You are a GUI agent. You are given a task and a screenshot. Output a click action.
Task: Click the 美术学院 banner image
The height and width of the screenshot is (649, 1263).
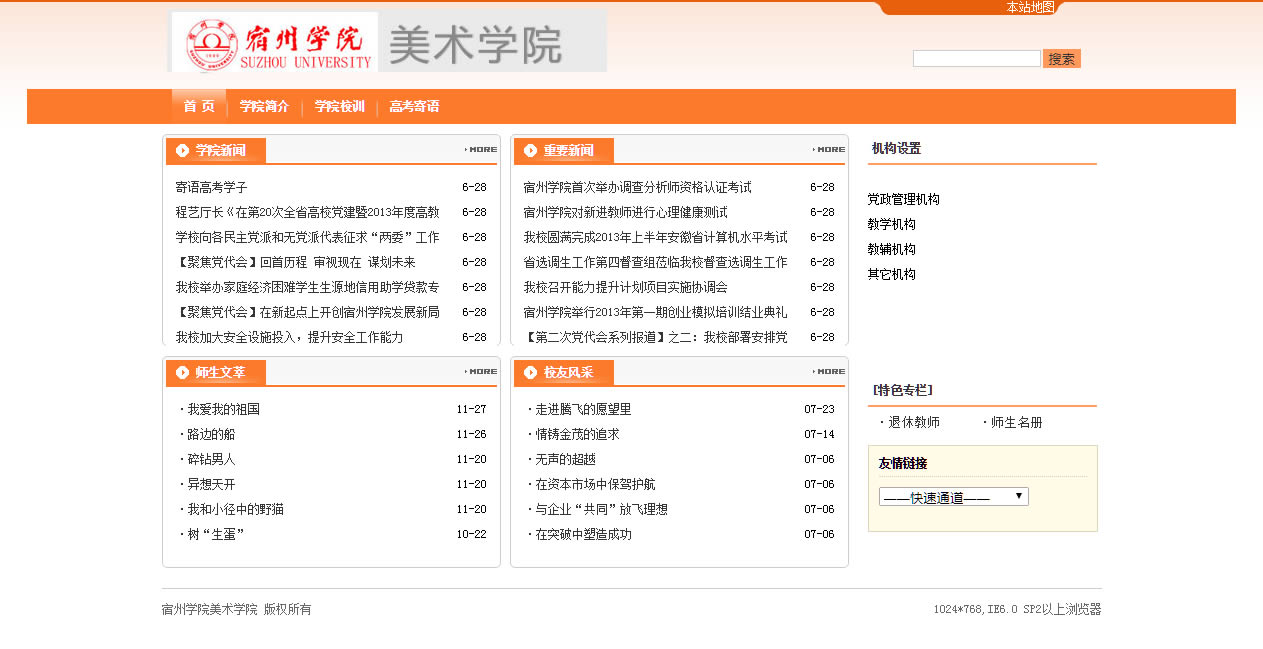click(492, 42)
